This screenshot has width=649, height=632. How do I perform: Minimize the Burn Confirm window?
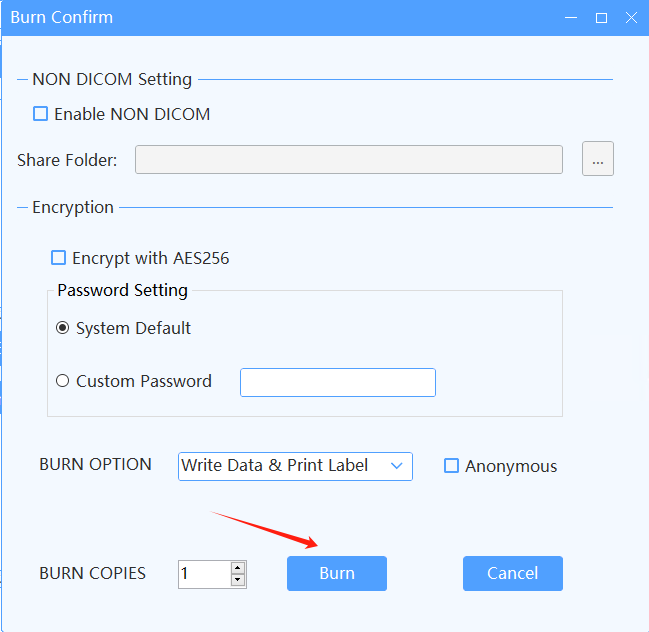click(x=571, y=18)
